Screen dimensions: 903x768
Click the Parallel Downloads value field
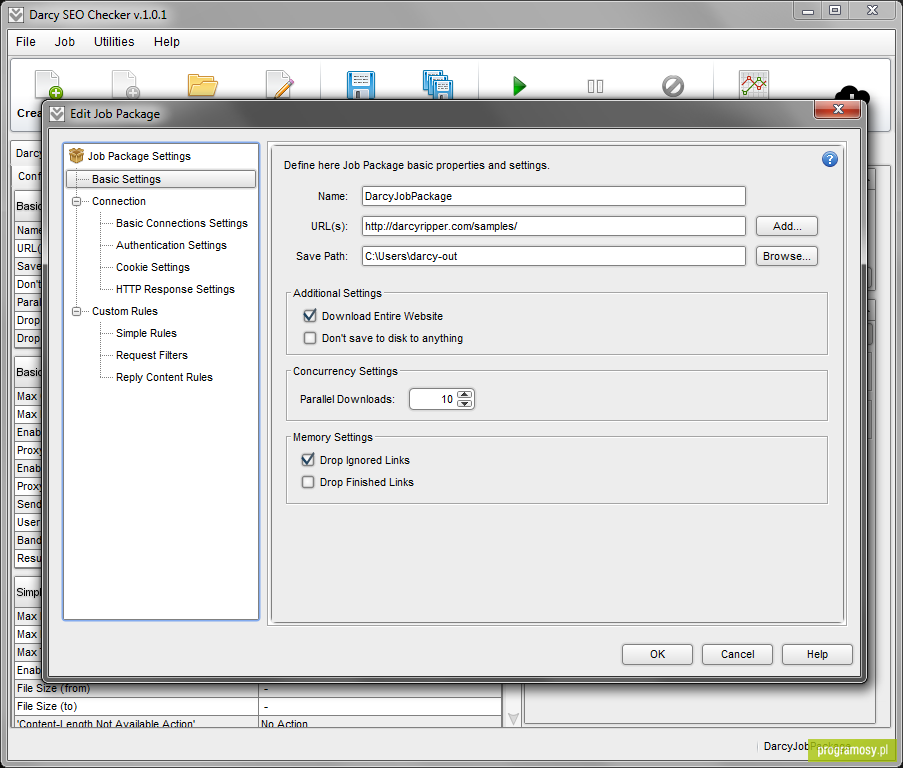pos(433,399)
